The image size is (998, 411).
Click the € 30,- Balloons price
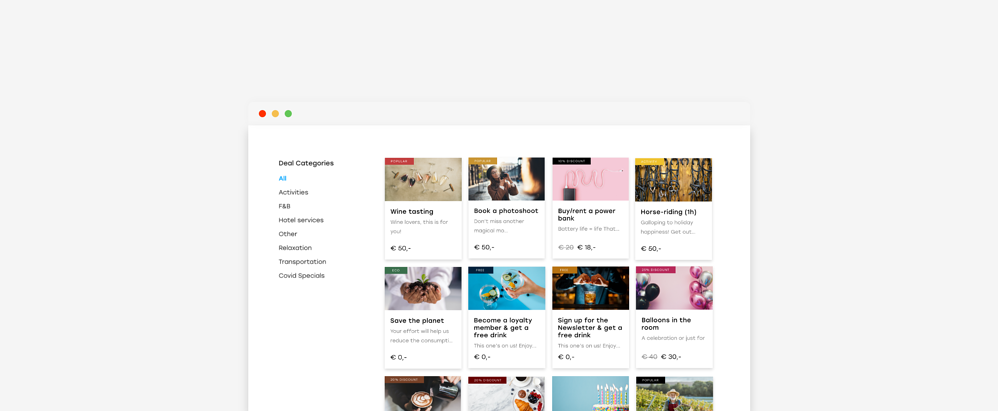click(671, 357)
